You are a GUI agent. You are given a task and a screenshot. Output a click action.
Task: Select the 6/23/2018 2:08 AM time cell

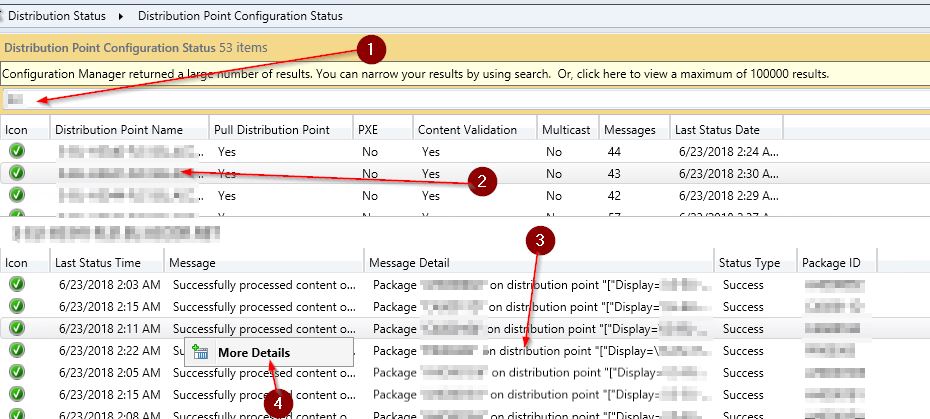[x=110, y=415]
